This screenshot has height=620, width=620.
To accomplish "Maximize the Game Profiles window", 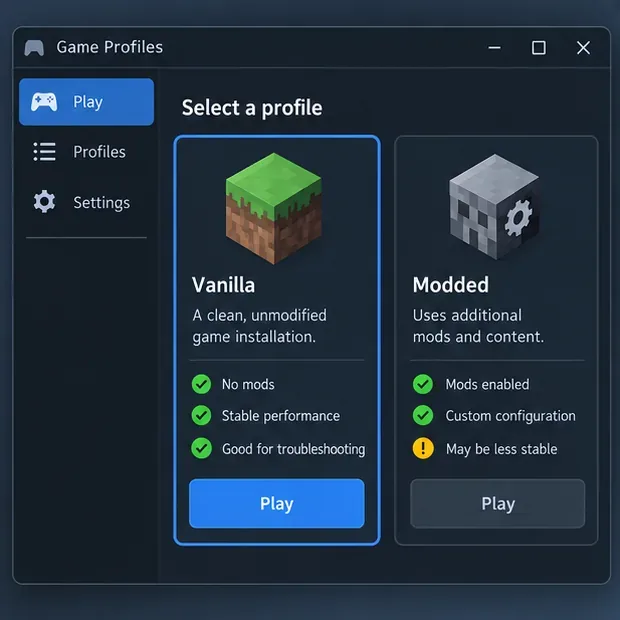I will [539, 48].
